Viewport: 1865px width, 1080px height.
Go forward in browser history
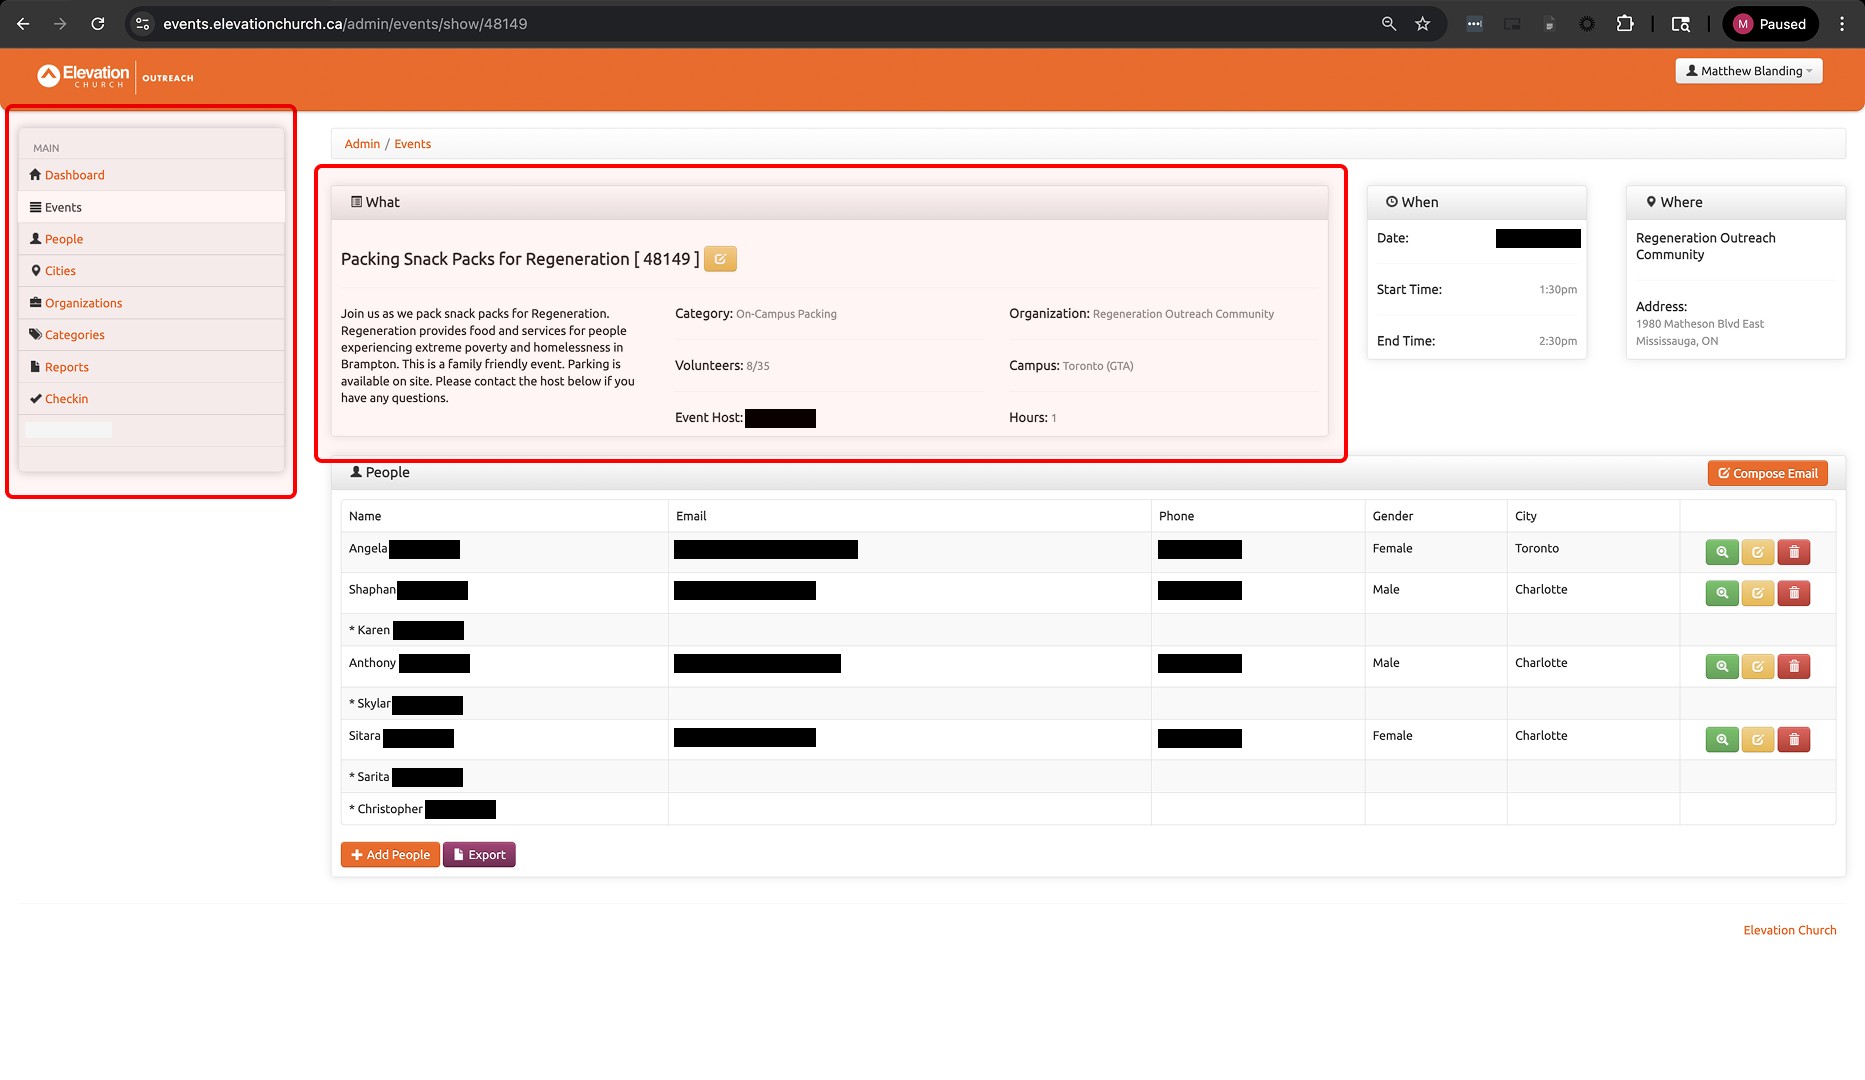(x=60, y=24)
